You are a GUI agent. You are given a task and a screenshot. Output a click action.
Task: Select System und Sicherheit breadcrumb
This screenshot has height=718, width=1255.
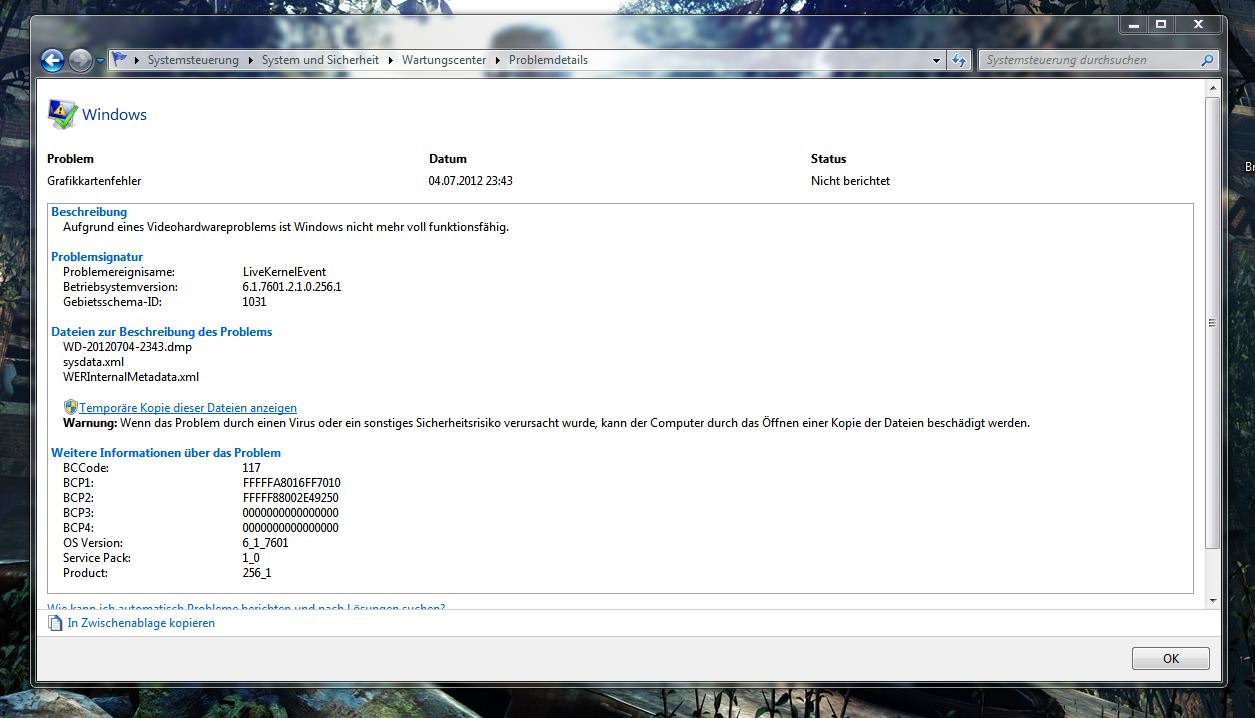point(320,60)
